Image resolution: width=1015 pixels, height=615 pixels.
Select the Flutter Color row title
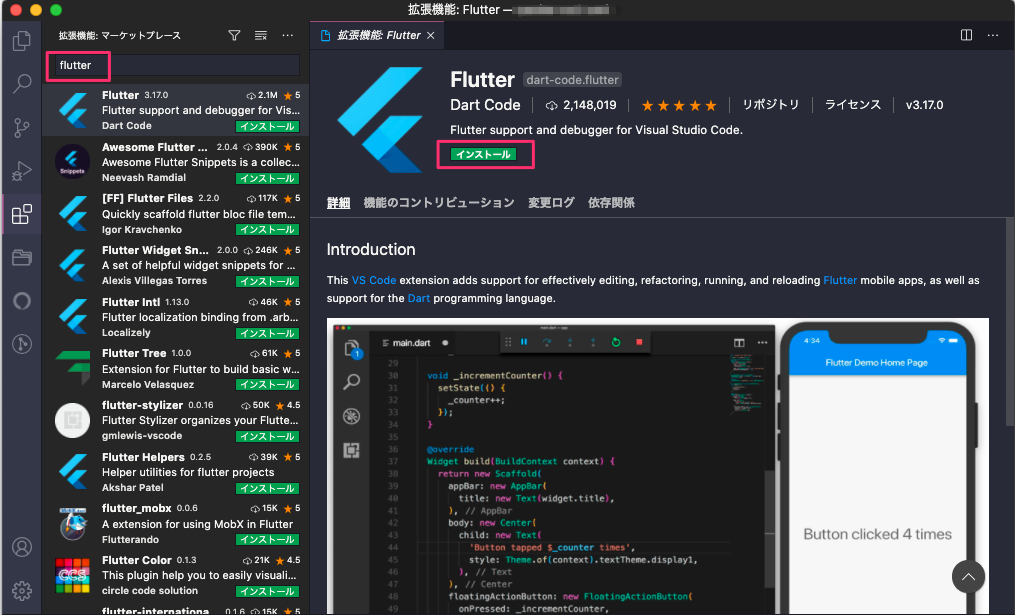click(x=137, y=560)
